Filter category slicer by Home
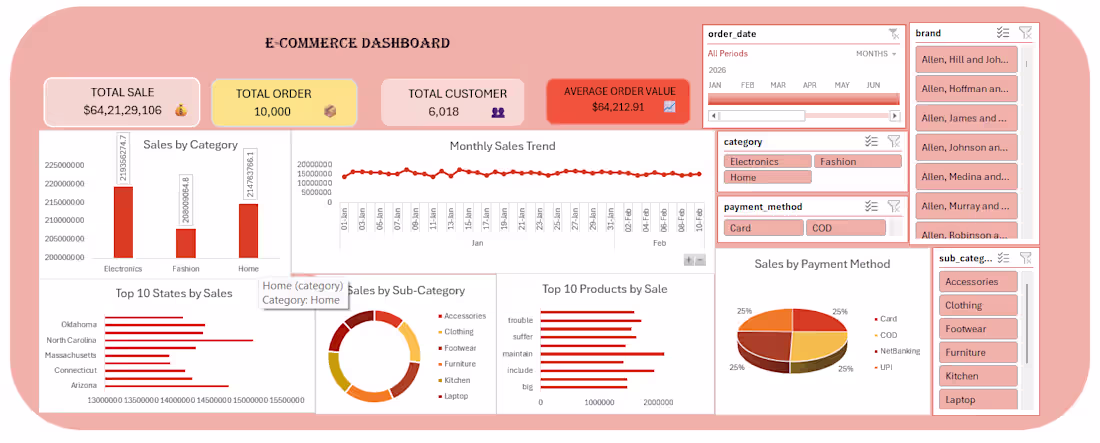Viewport: 1100px width, 443px height. (x=767, y=178)
